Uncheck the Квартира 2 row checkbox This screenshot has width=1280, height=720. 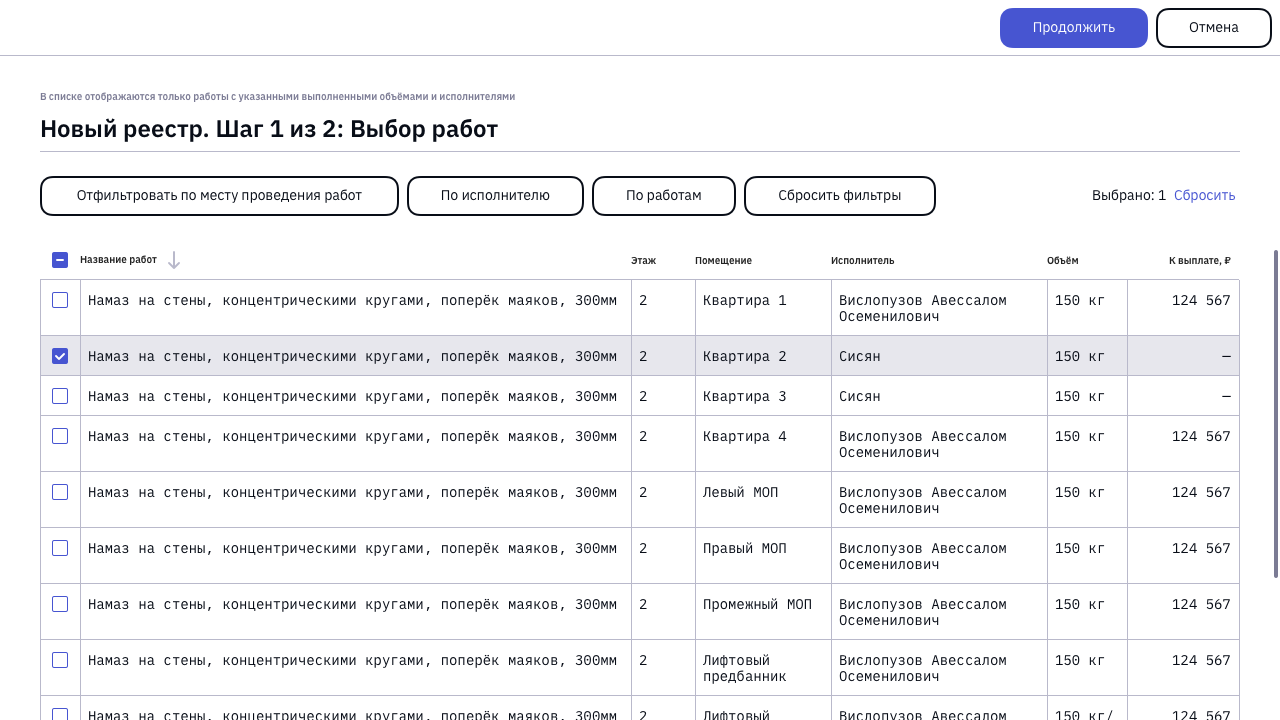coord(60,356)
